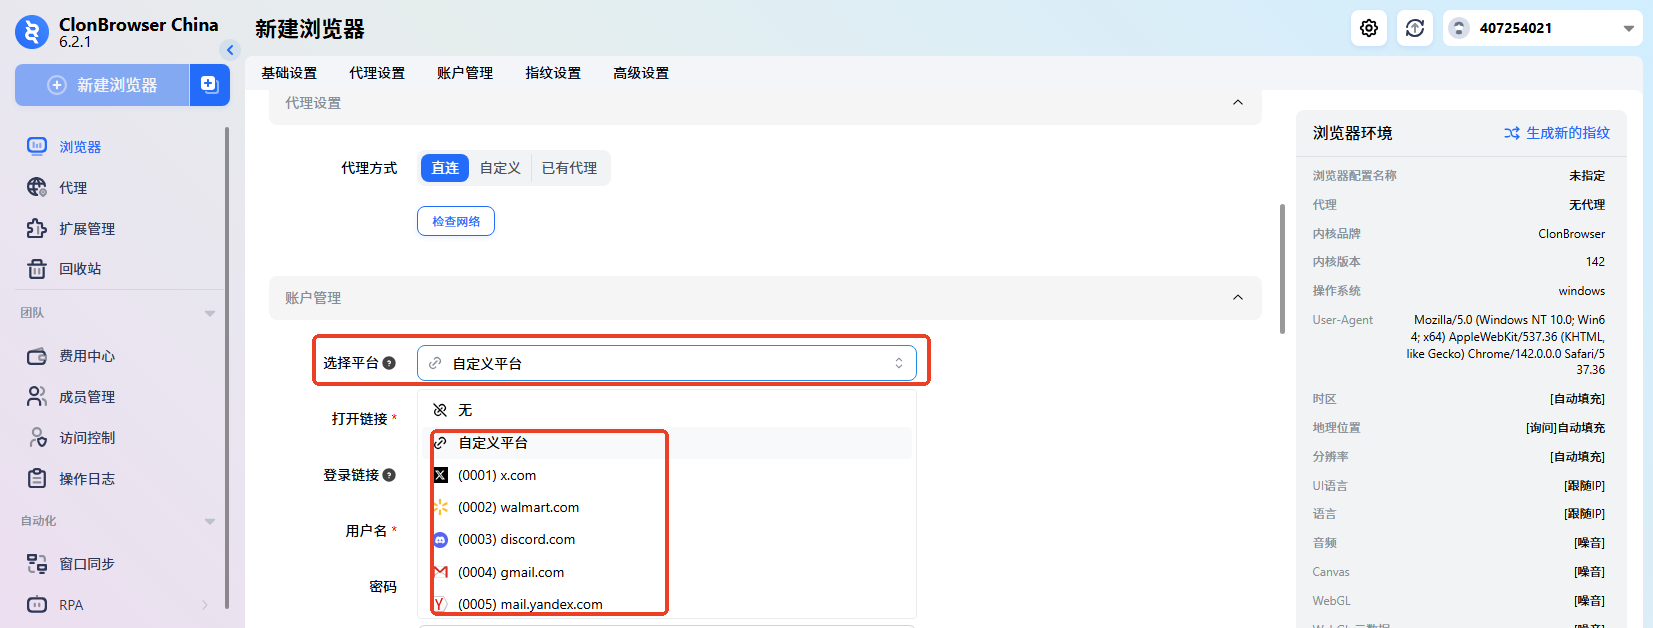Choose 无 in platform list
The image size is (1653, 628).
pyautogui.click(x=667, y=410)
